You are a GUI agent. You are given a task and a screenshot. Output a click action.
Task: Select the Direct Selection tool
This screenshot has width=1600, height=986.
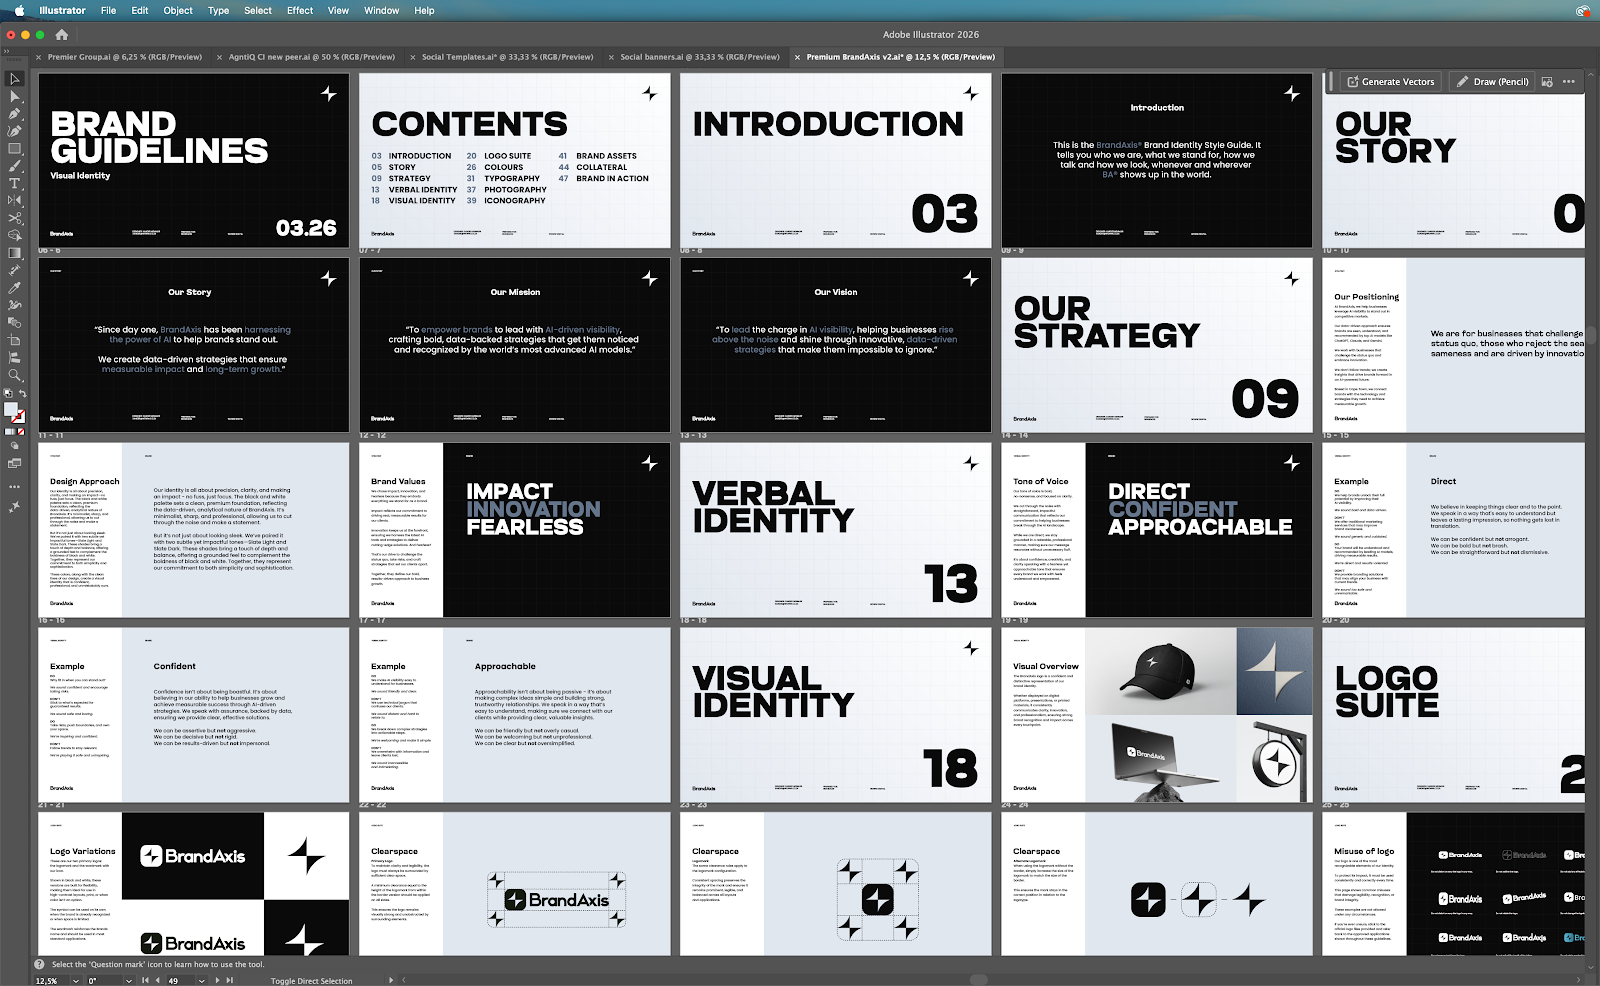tap(15, 96)
